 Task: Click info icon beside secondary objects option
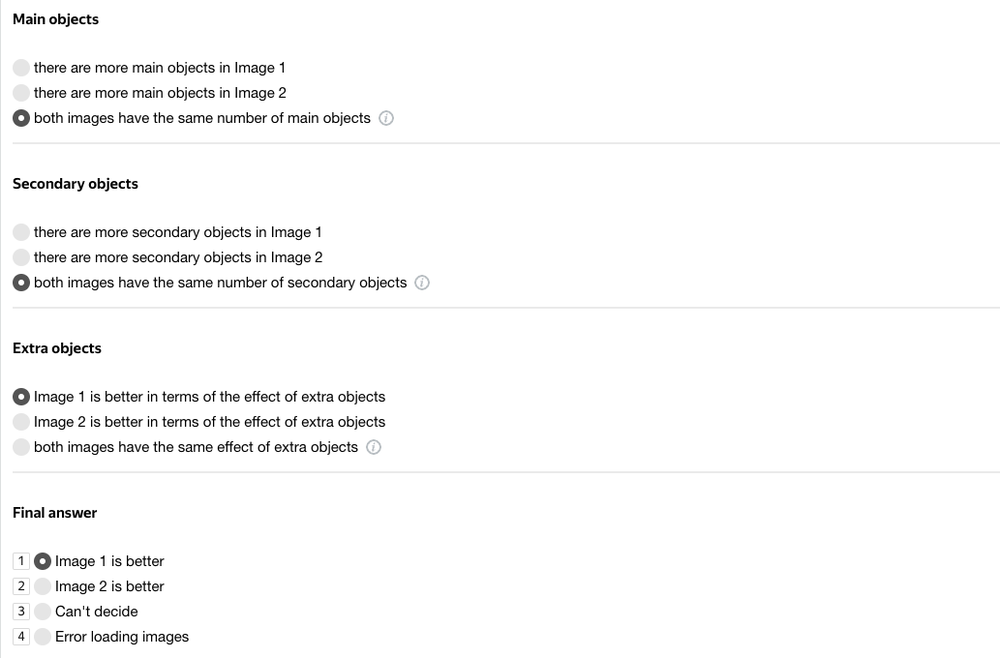tap(422, 283)
